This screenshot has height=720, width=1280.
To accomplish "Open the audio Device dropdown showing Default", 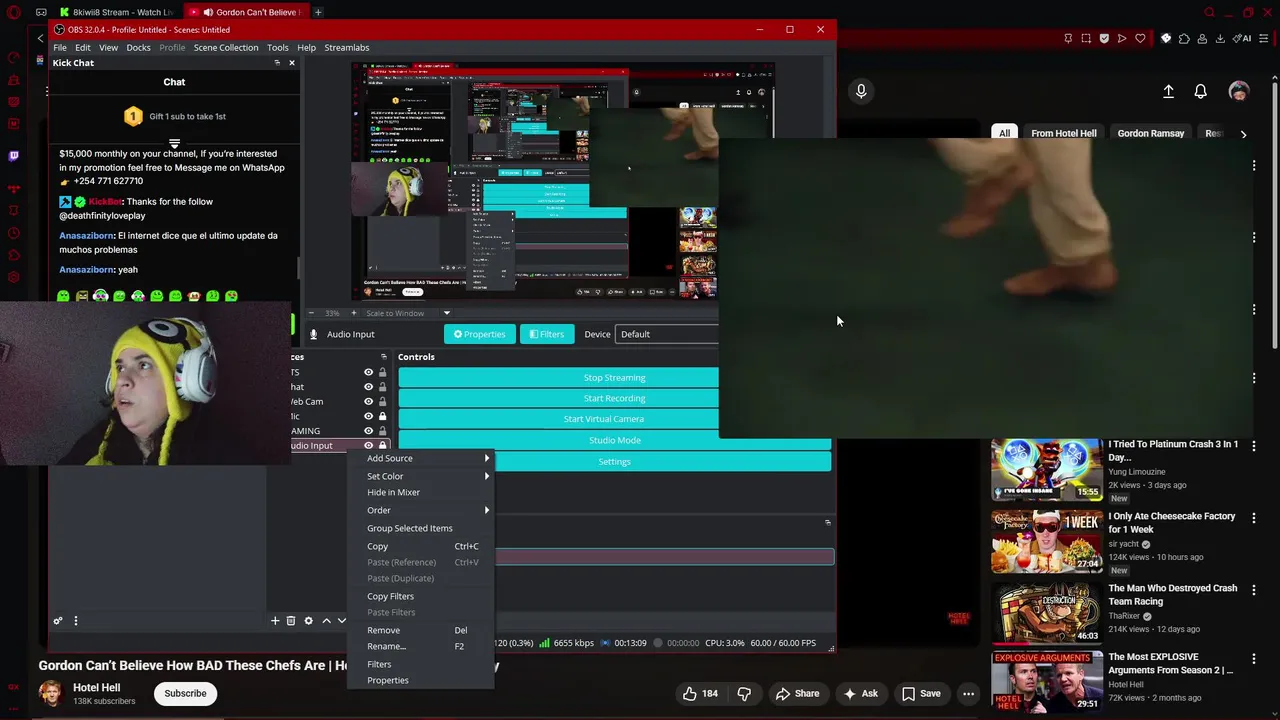I will [x=667, y=334].
